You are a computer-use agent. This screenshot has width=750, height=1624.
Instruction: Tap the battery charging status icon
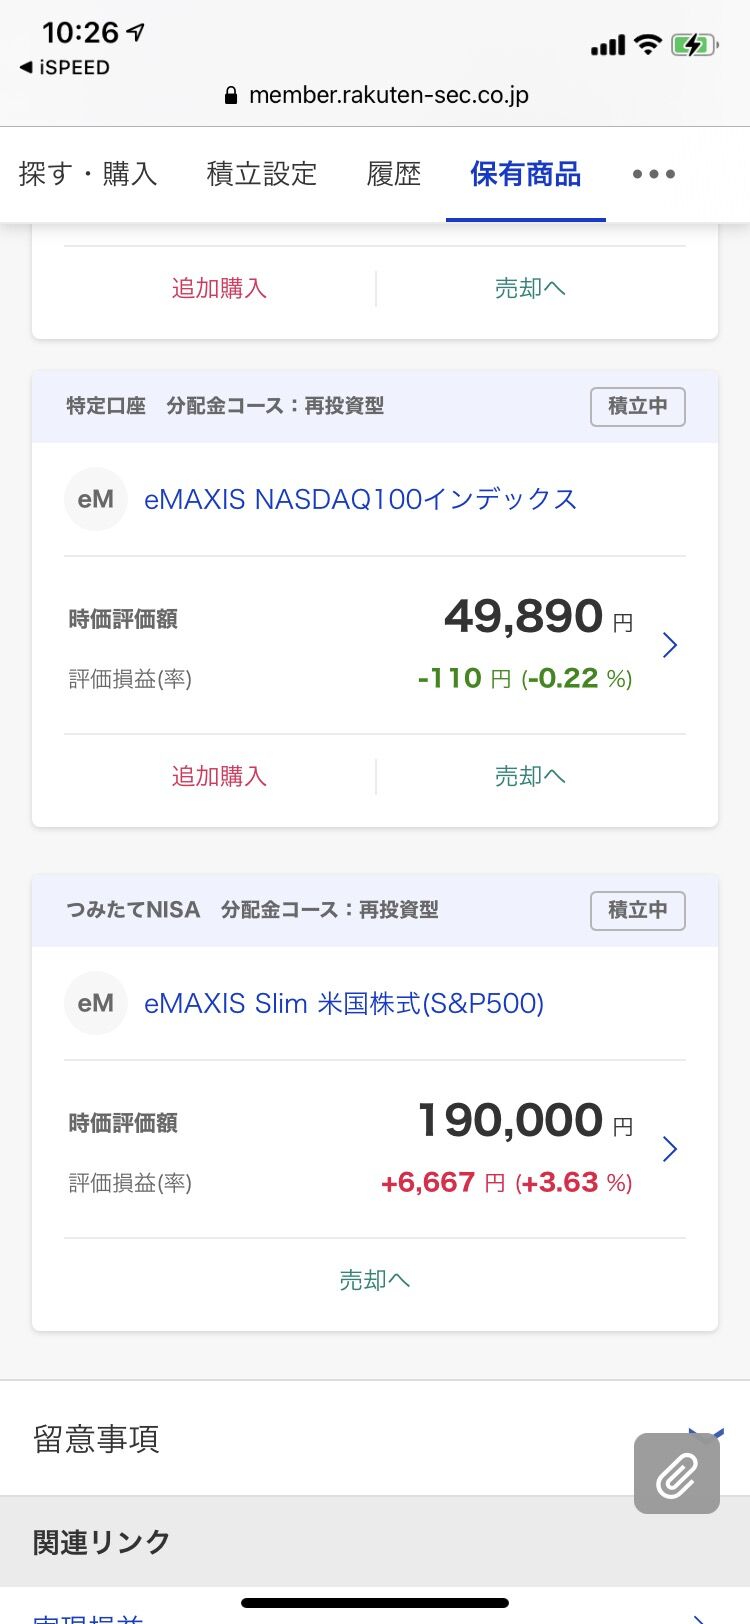693,45
